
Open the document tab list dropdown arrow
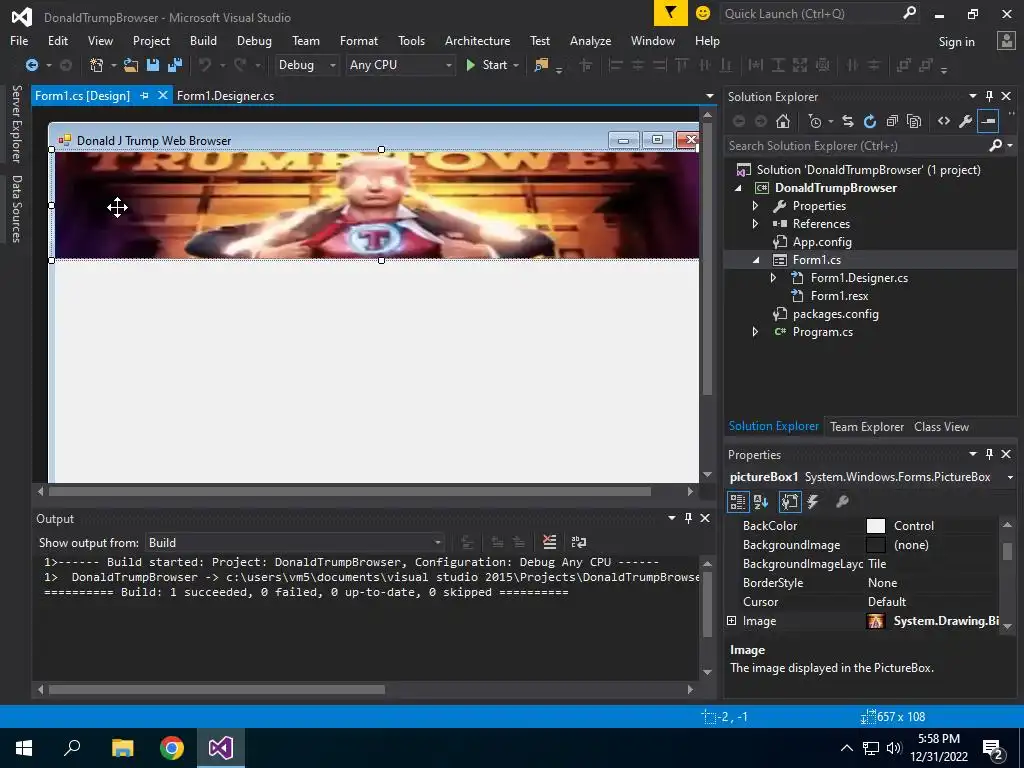tap(710, 96)
